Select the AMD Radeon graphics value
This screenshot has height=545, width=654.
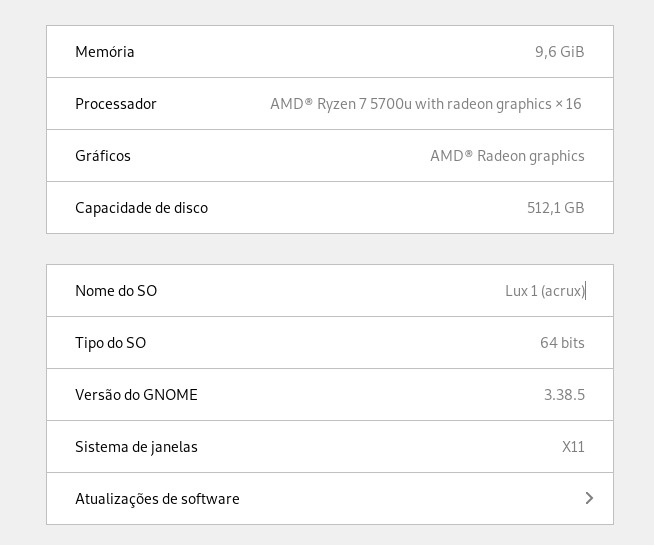click(x=507, y=156)
